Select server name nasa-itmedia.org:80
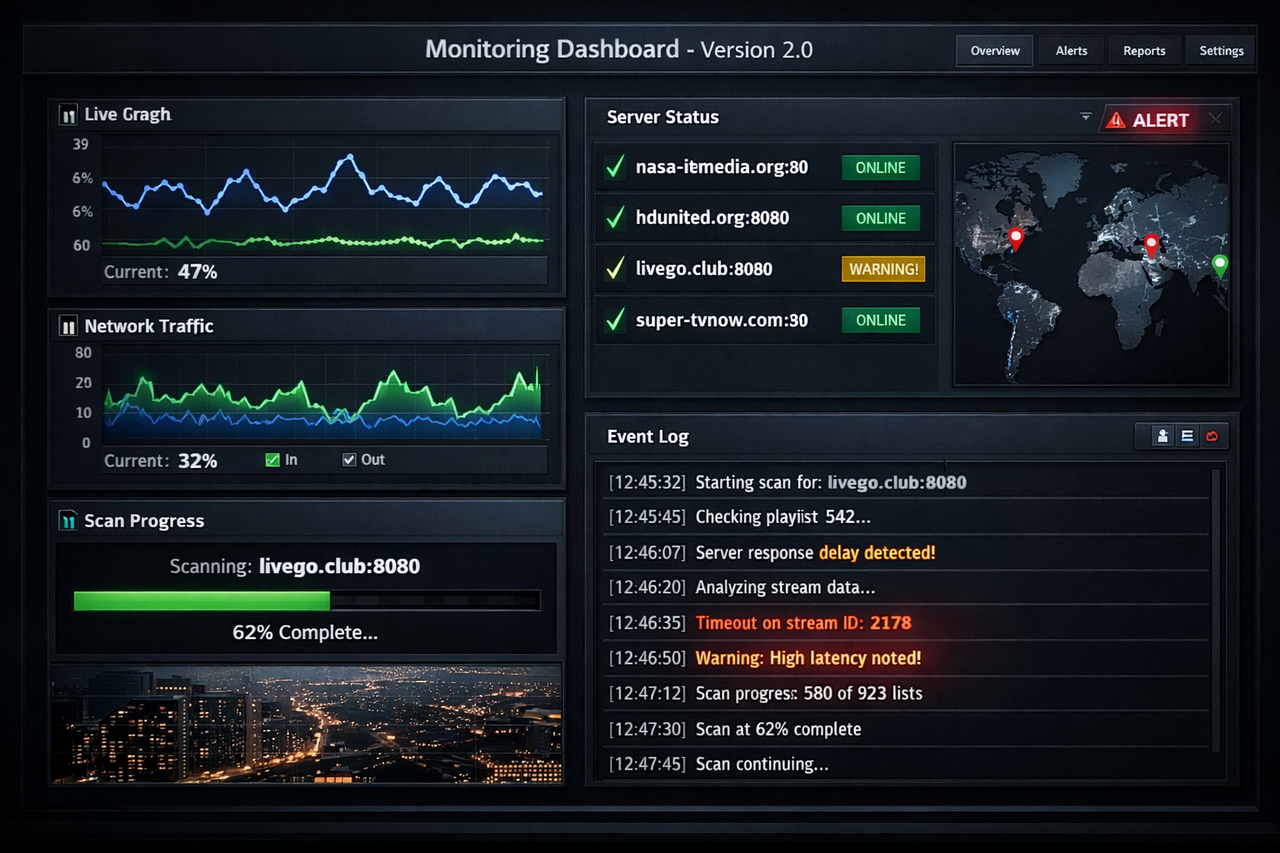 722,167
